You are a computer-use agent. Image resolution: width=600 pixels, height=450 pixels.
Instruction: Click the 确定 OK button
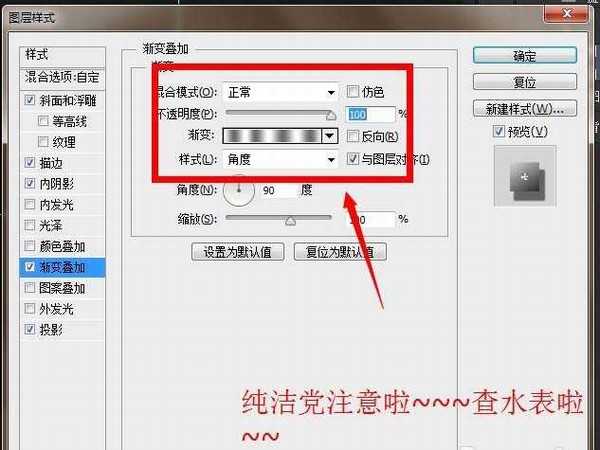525,56
